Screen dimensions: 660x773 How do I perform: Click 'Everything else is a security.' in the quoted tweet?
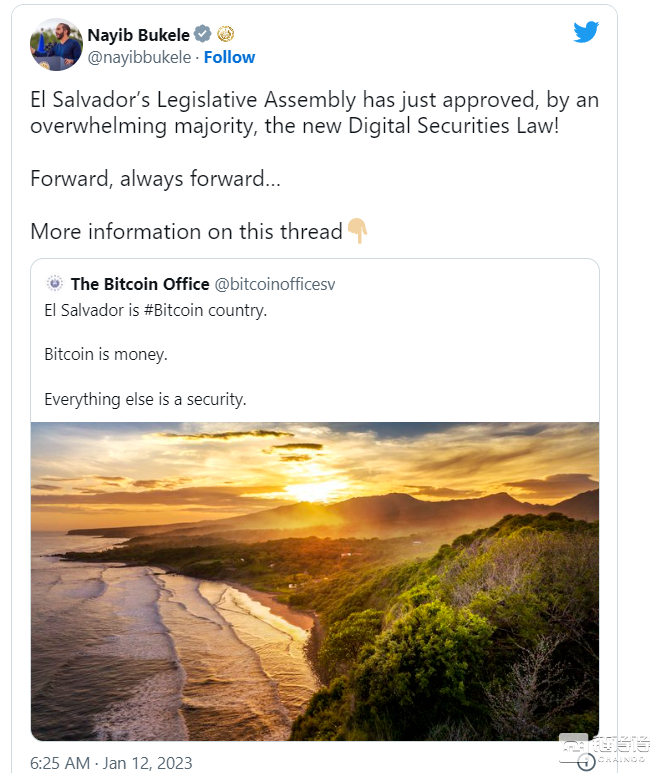pos(145,399)
